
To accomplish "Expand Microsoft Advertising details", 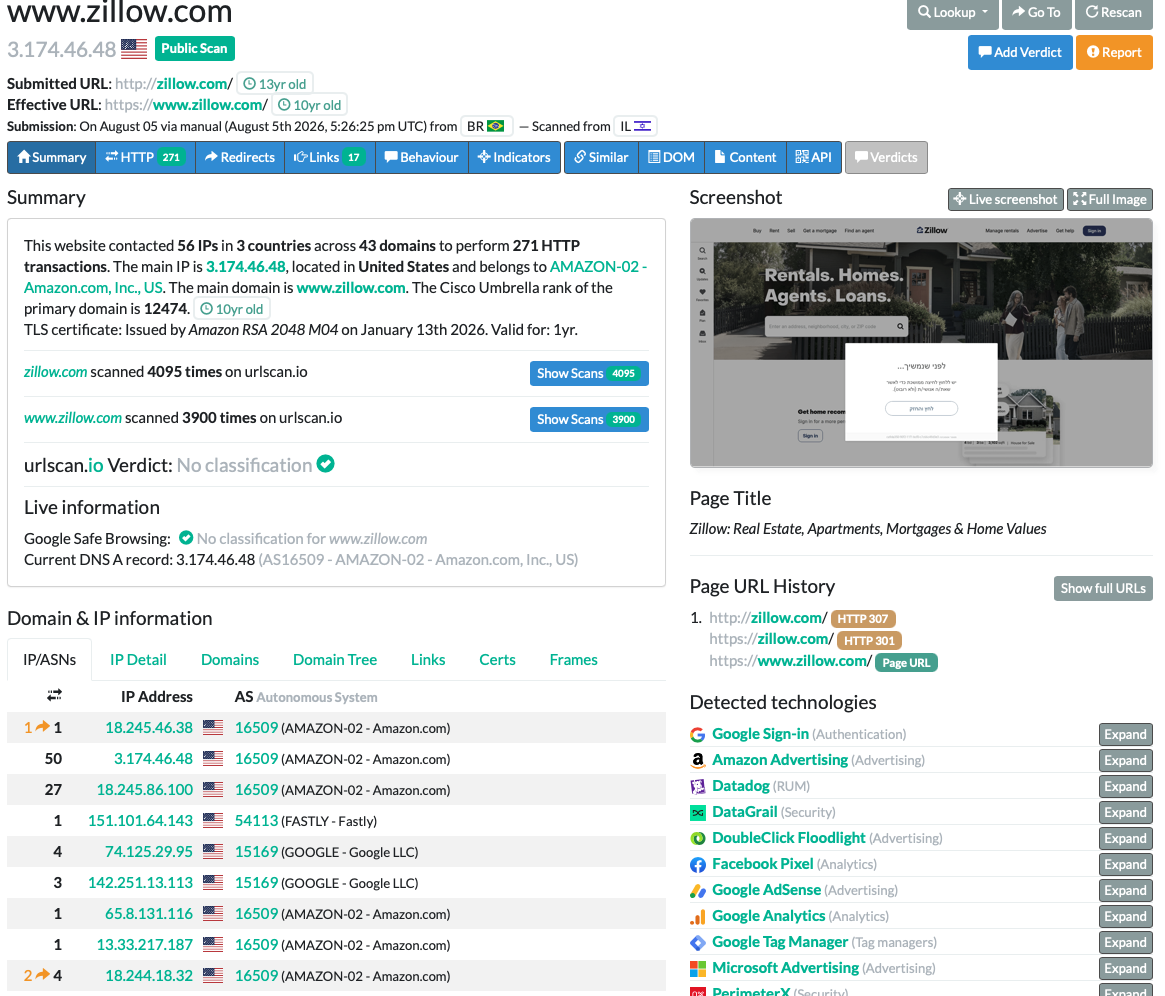I will tap(1126, 969).
